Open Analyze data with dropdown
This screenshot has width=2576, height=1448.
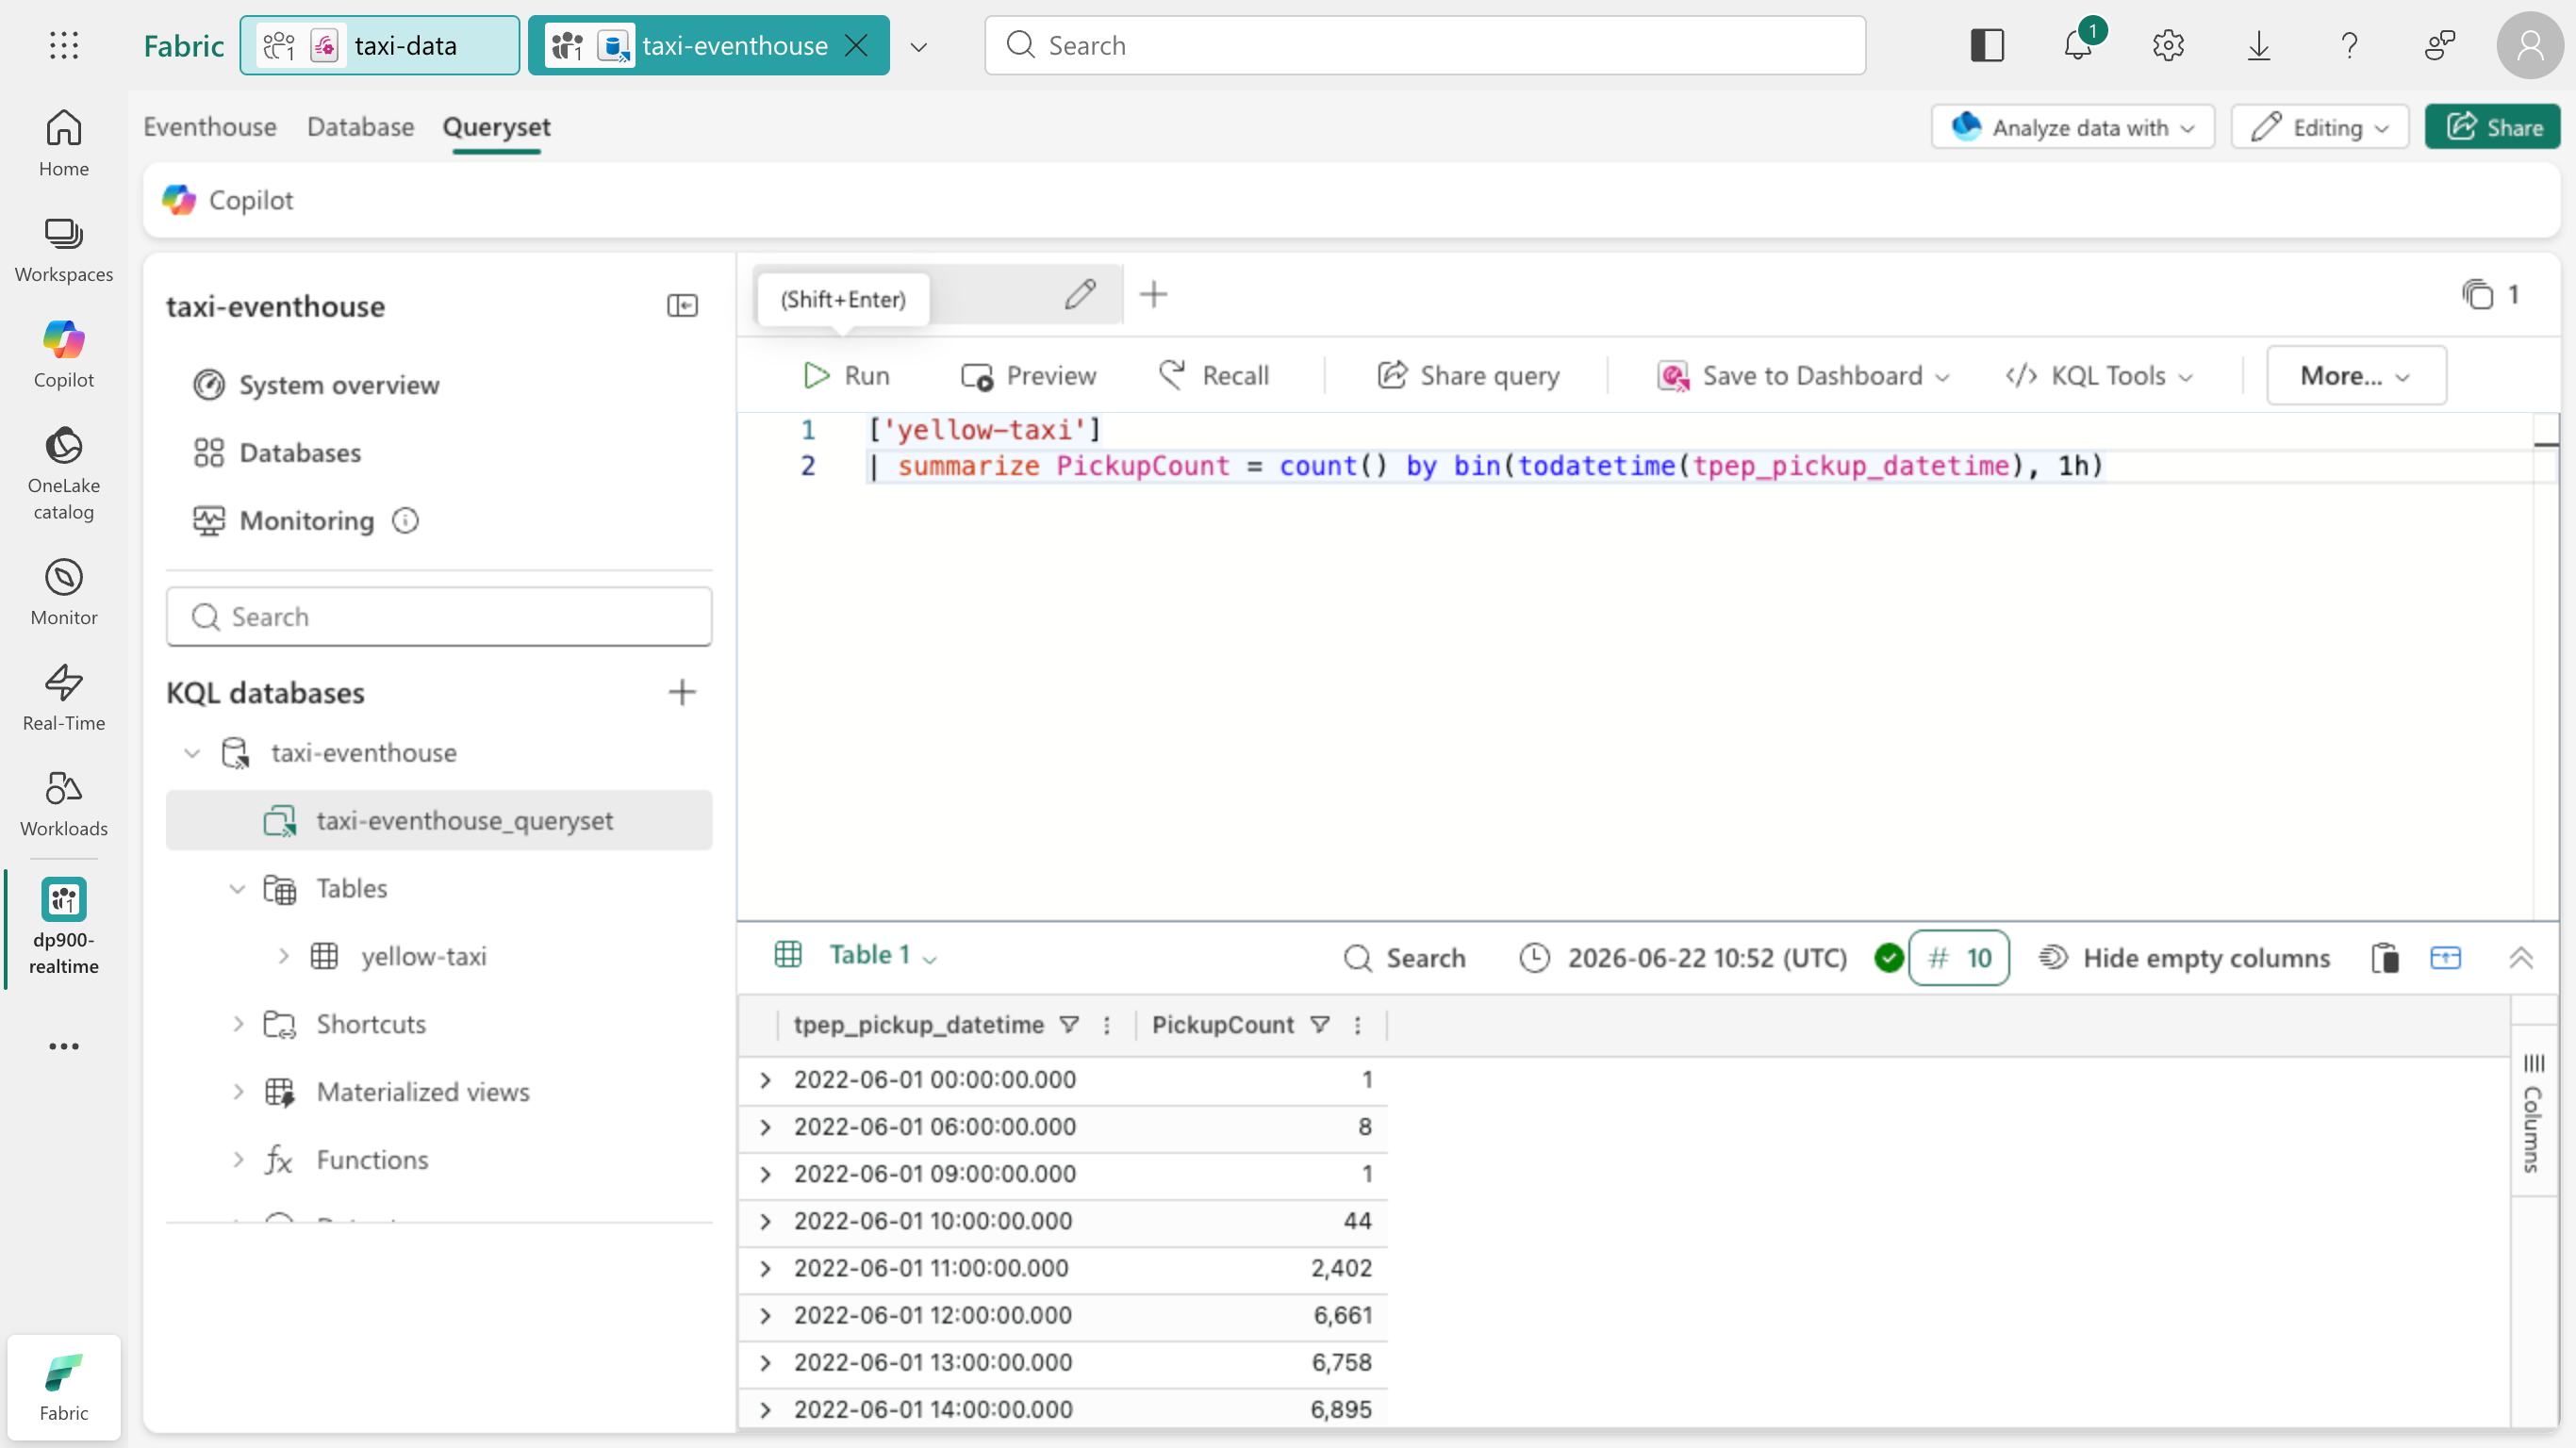(2072, 127)
